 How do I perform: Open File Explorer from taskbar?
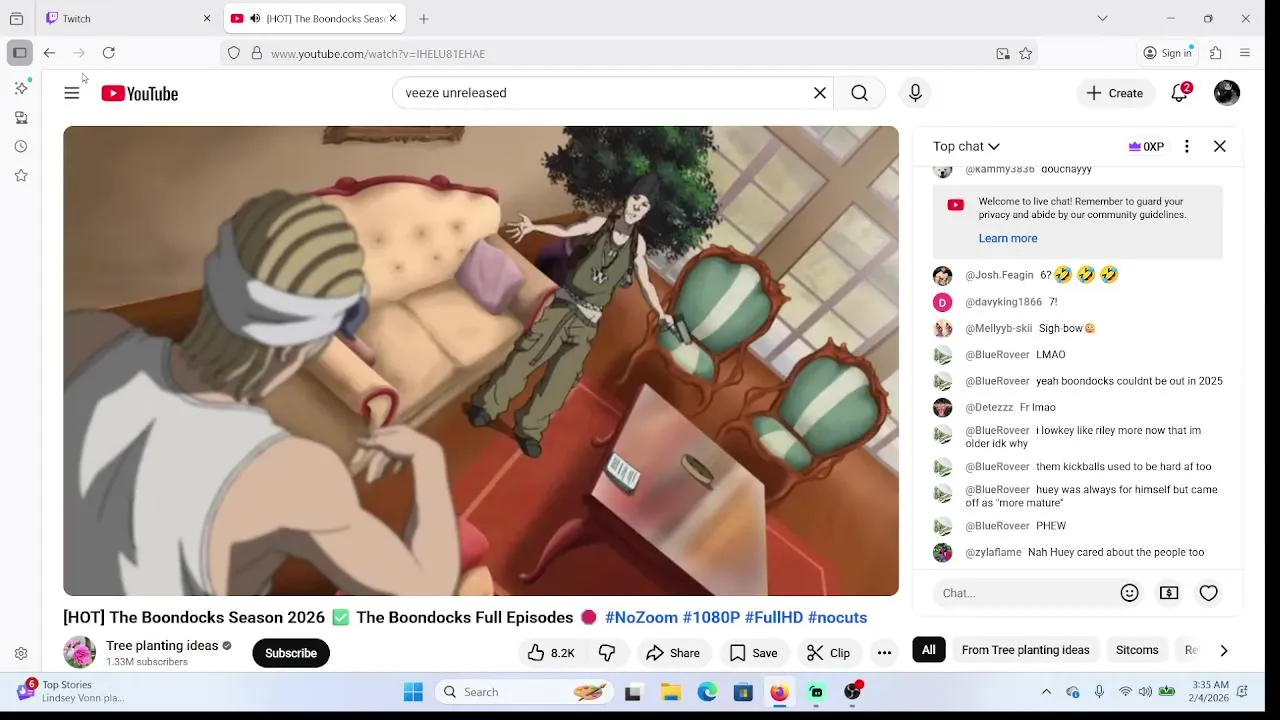click(x=671, y=692)
